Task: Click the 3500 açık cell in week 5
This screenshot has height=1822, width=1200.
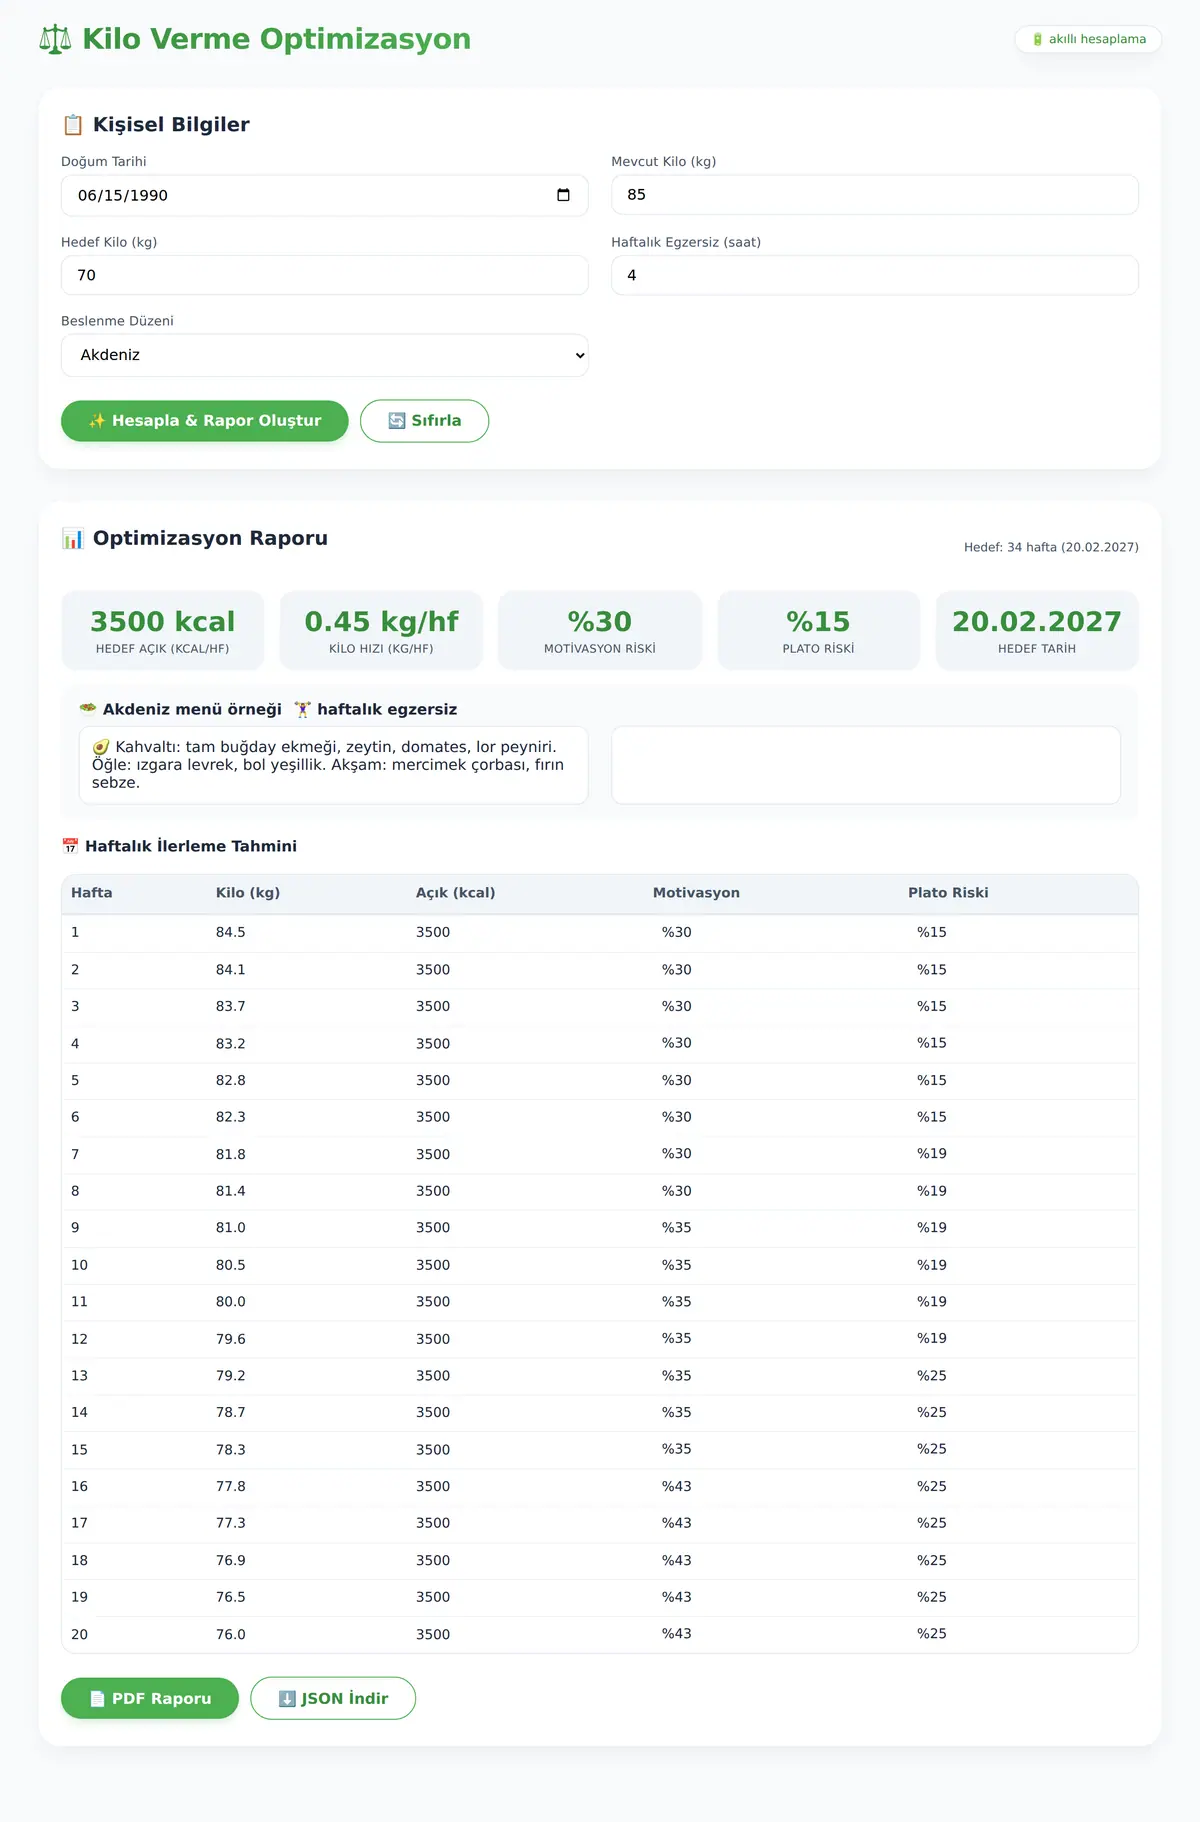Action: coord(433,1080)
